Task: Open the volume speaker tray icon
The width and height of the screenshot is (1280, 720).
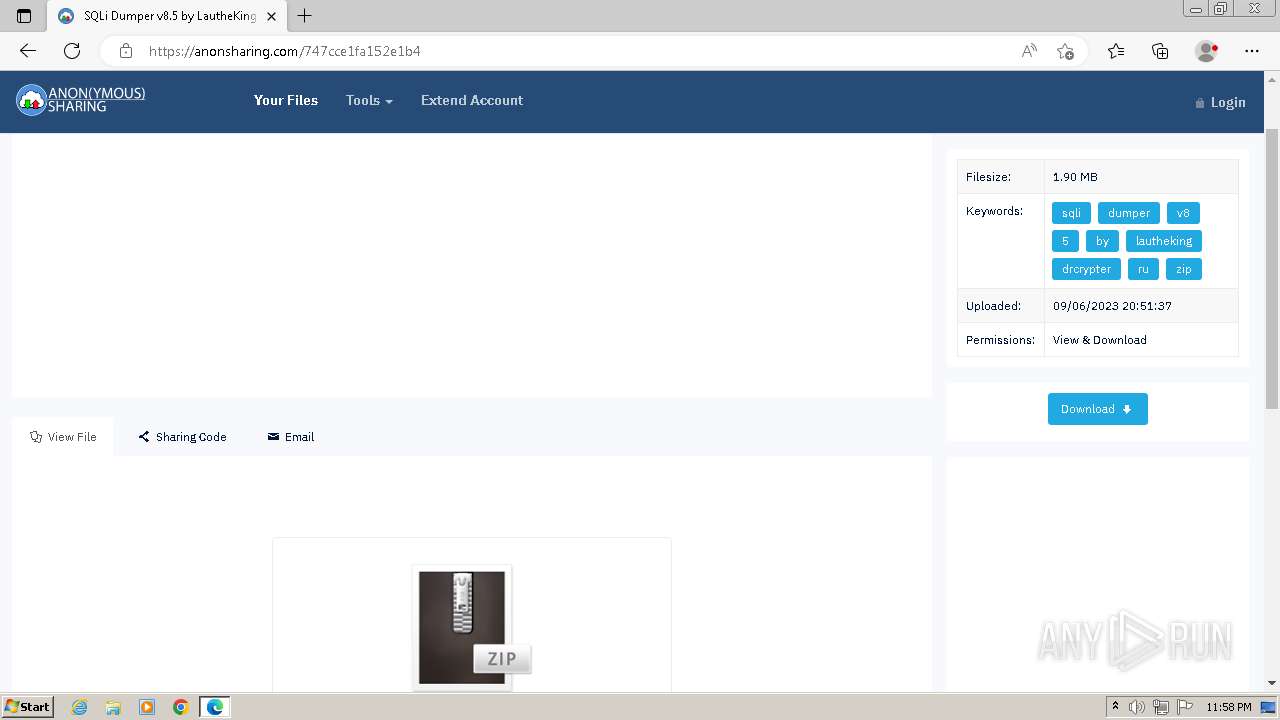Action: (1137, 707)
